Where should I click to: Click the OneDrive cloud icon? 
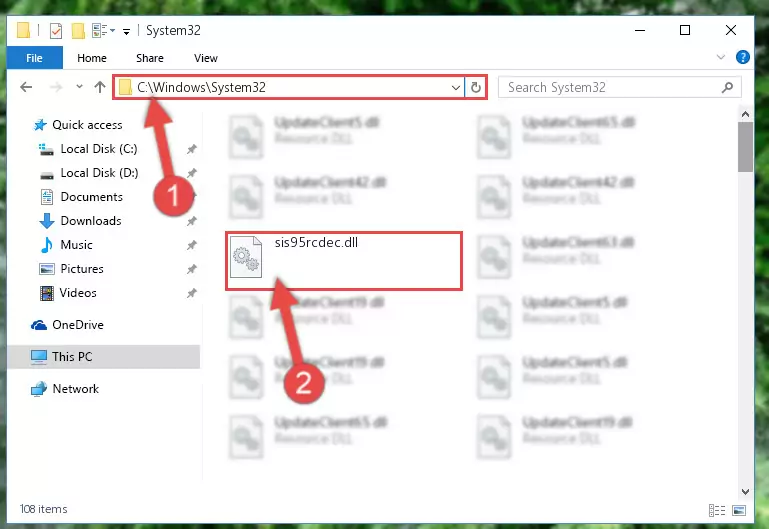(39, 325)
